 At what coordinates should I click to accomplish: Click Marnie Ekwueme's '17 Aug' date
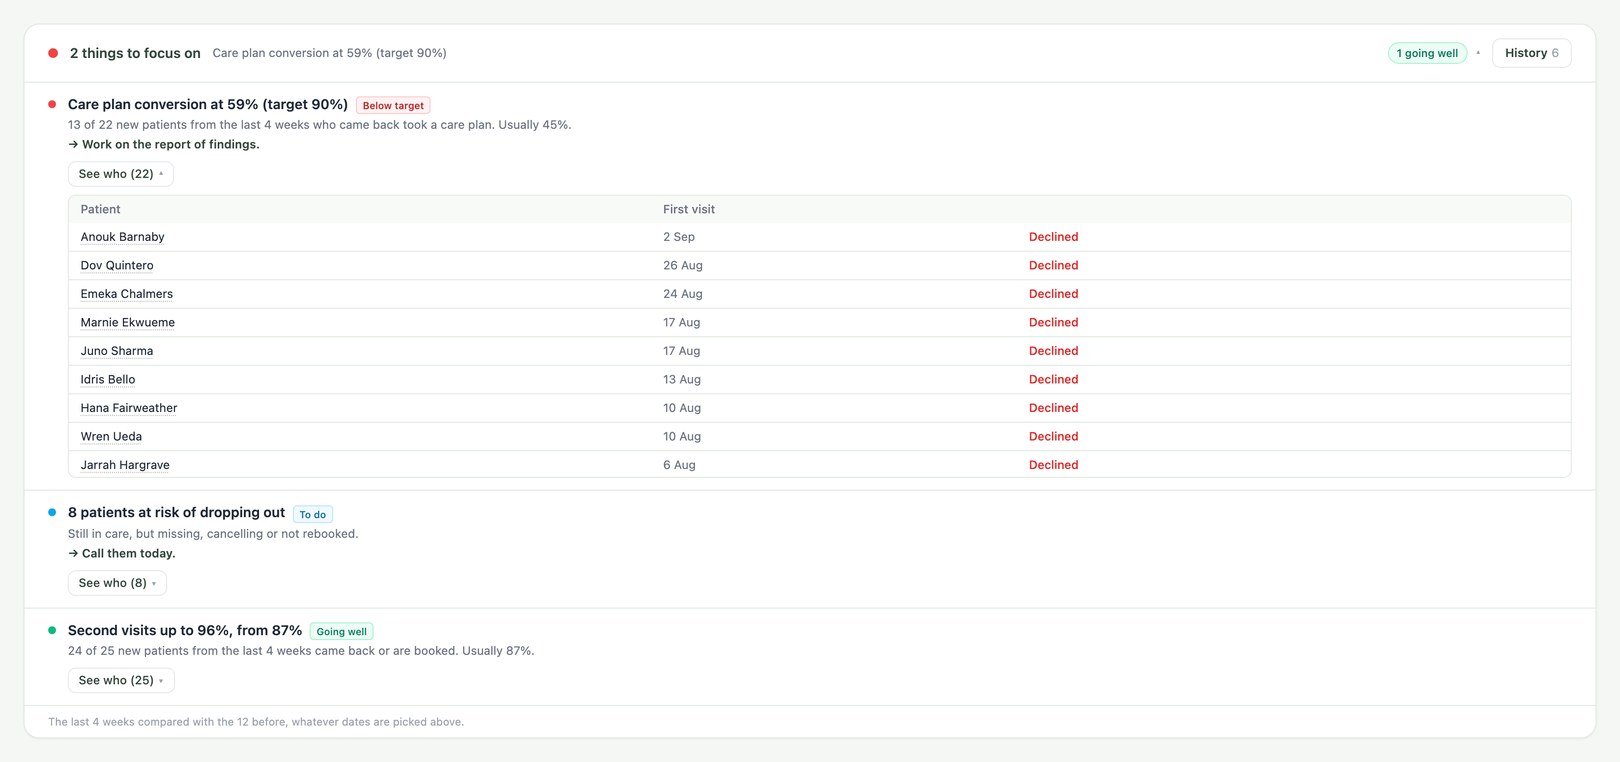click(682, 322)
